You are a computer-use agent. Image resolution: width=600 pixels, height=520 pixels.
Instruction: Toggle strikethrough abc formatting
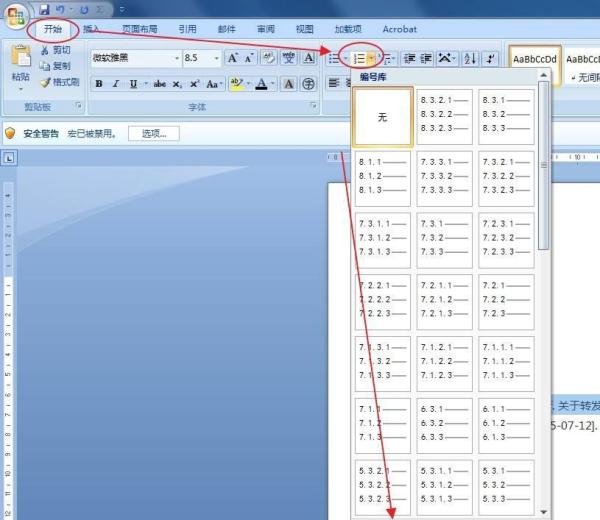coord(159,83)
